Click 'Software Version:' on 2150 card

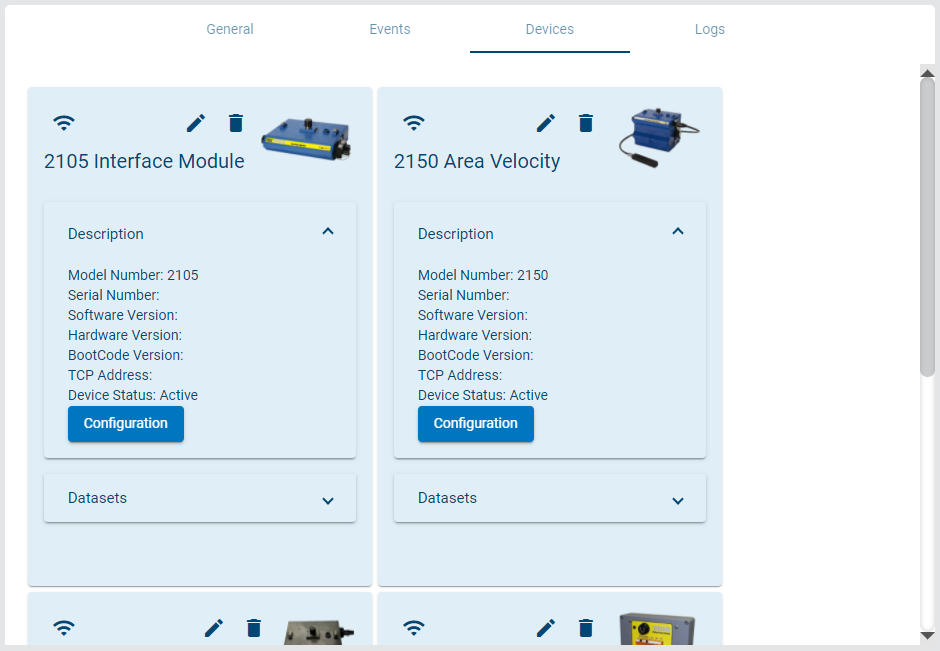click(x=473, y=315)
